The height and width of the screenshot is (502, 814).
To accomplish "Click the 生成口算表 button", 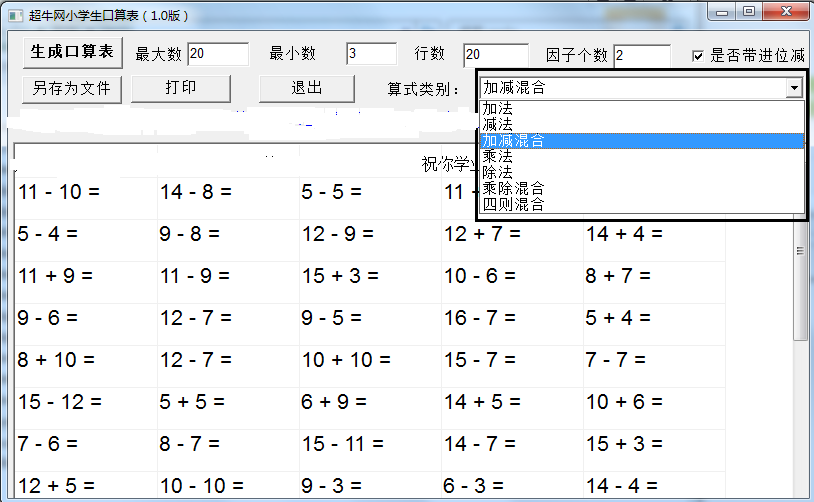I will (73, 52).
